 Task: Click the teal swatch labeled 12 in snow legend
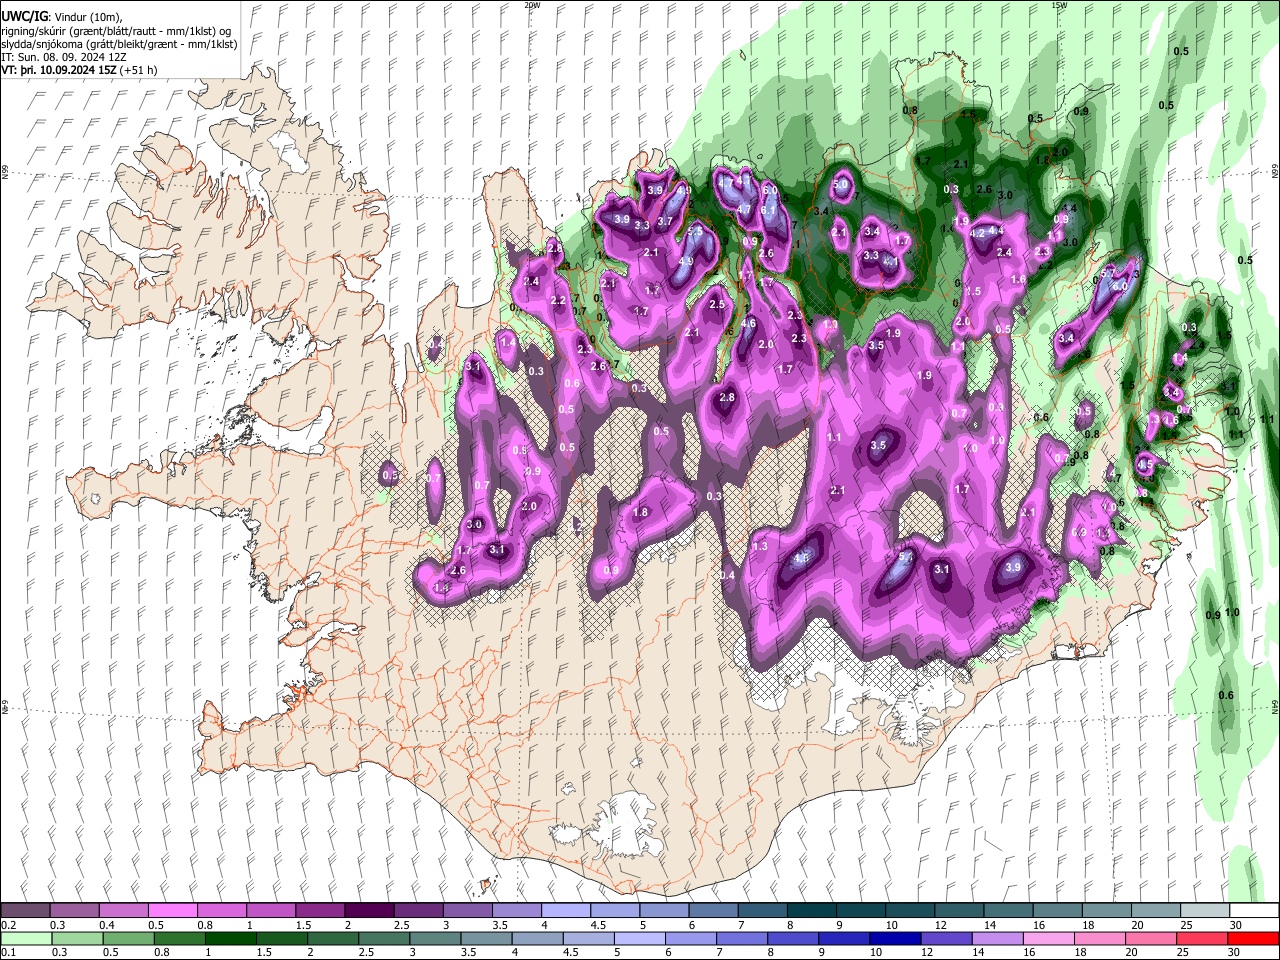pyautogui.click(x=958, y=911)
